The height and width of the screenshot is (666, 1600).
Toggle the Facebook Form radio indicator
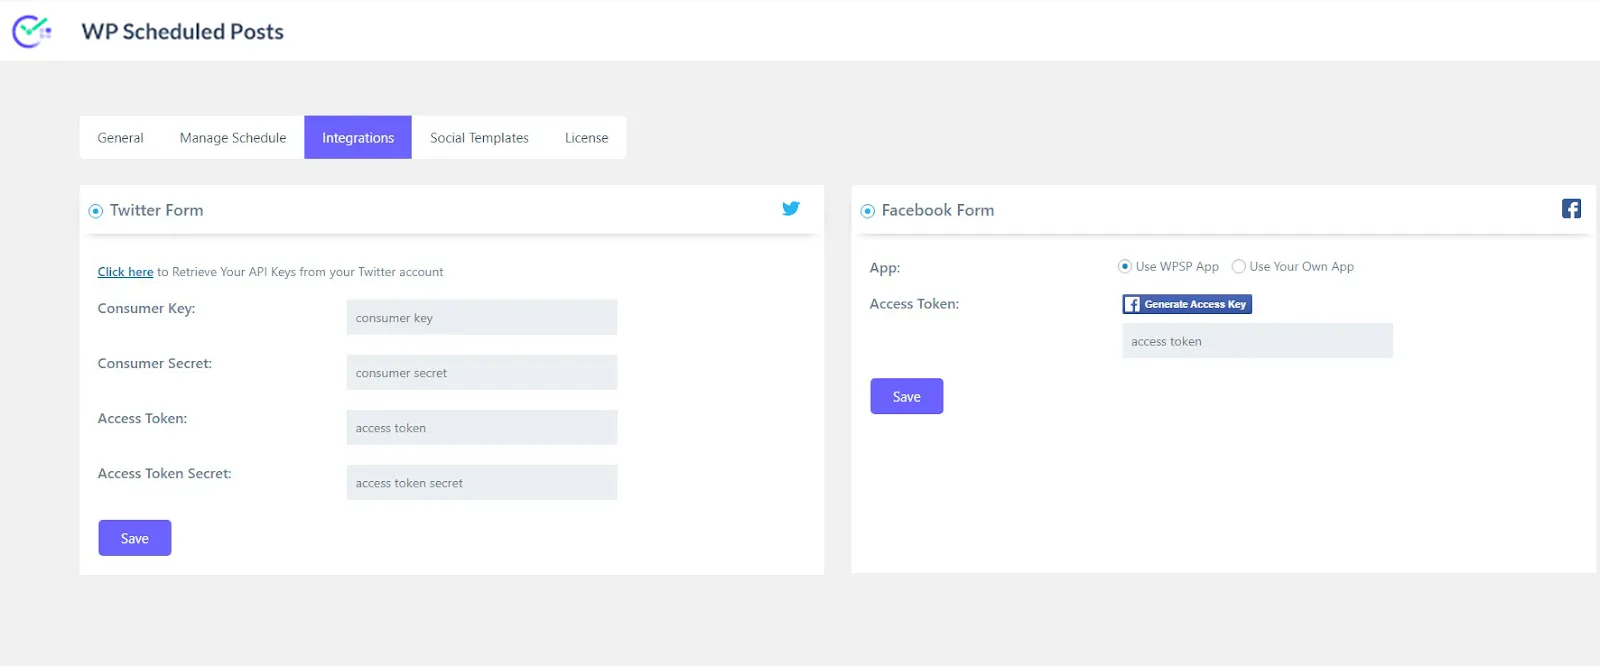tap(868, 211)
